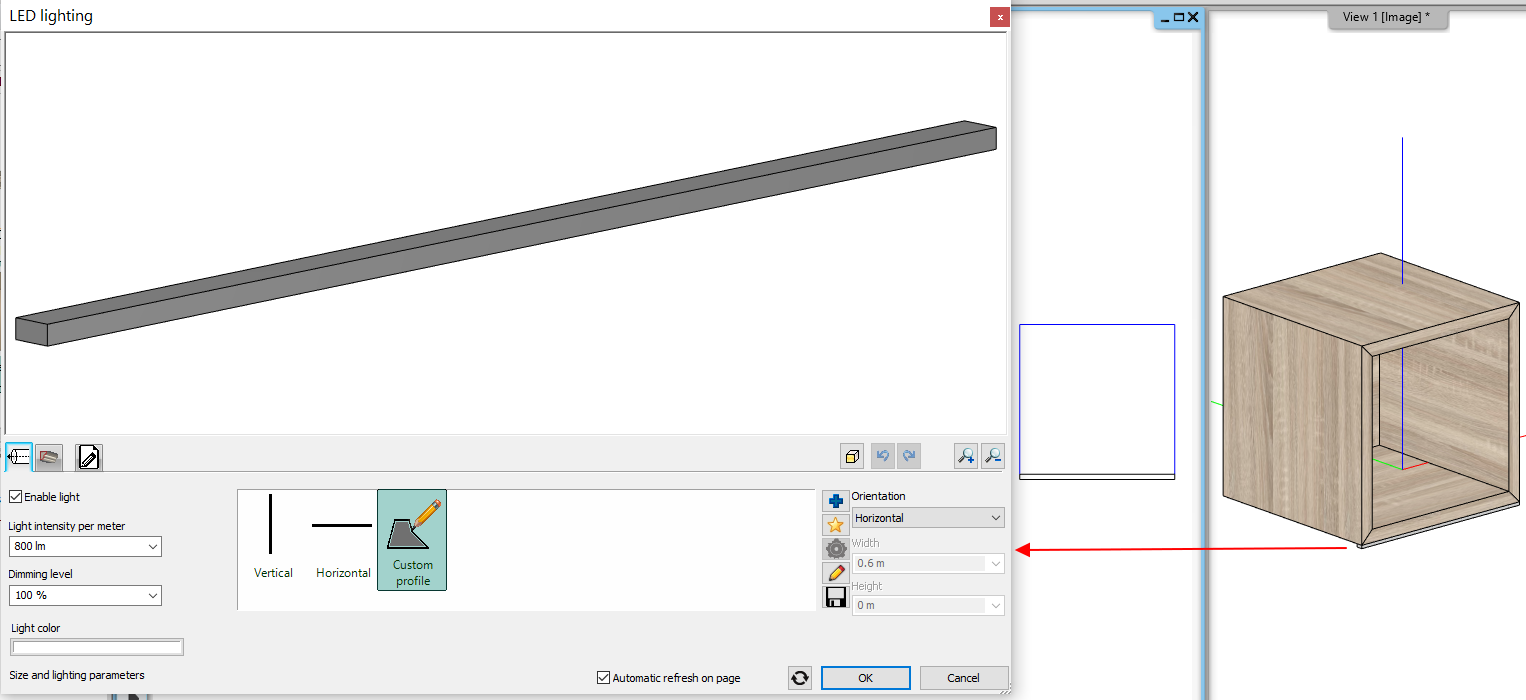Open the page-with-pencil edit tab icon
Screen dimensions: 1526x700
[89, 457]
